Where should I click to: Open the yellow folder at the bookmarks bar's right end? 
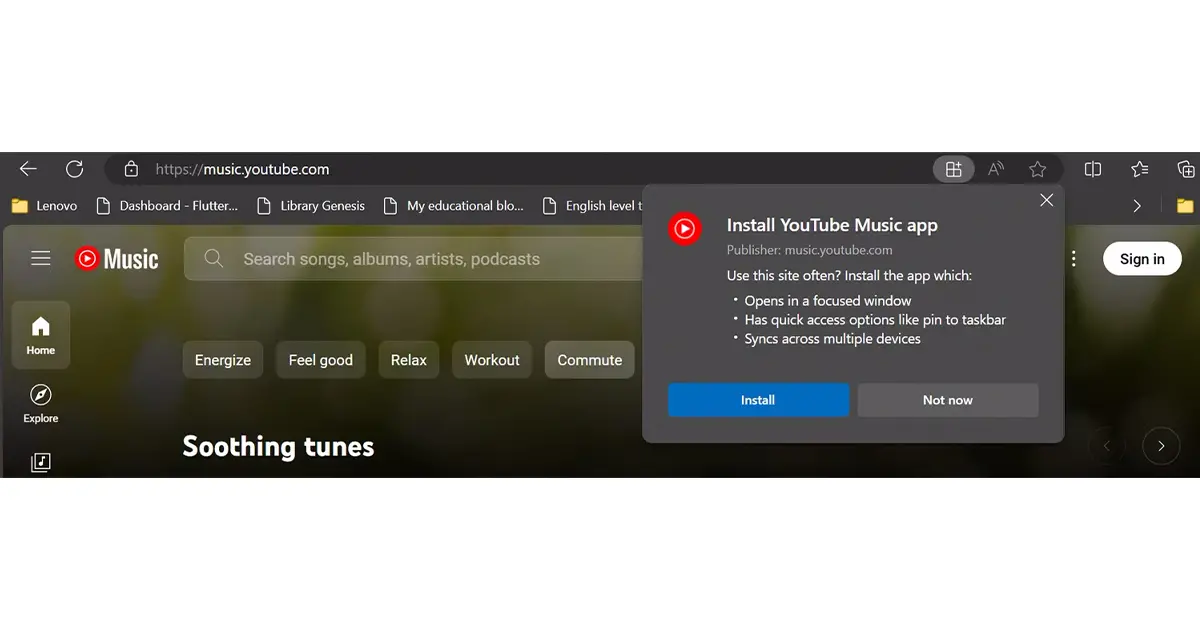tap(1185, 206)
